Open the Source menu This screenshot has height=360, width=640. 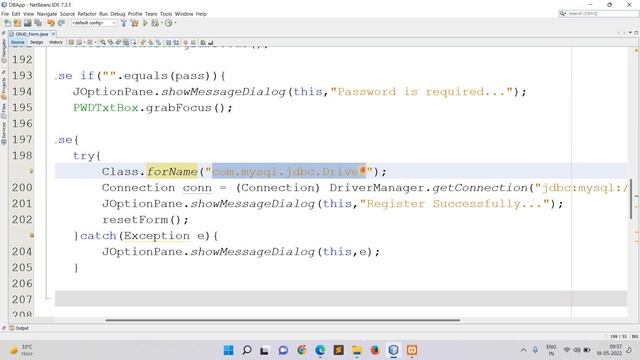coord(67,14)
